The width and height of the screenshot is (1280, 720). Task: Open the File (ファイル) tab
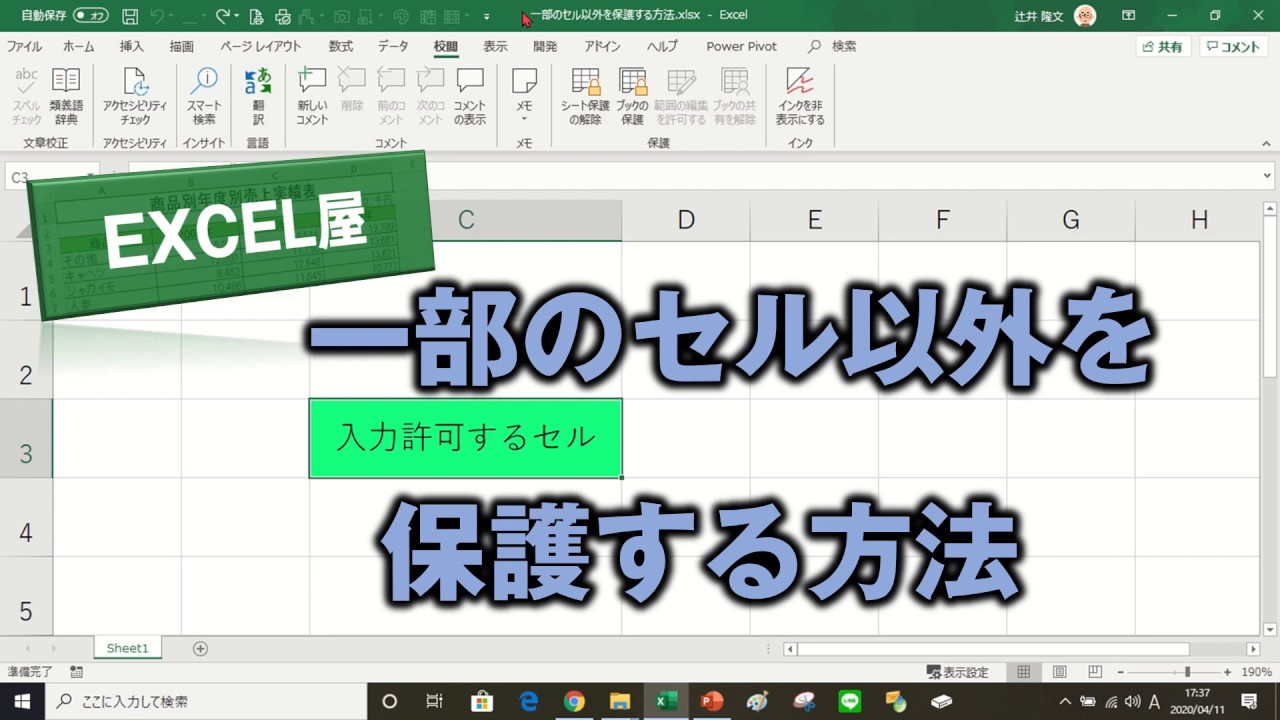tap(25, 46)
